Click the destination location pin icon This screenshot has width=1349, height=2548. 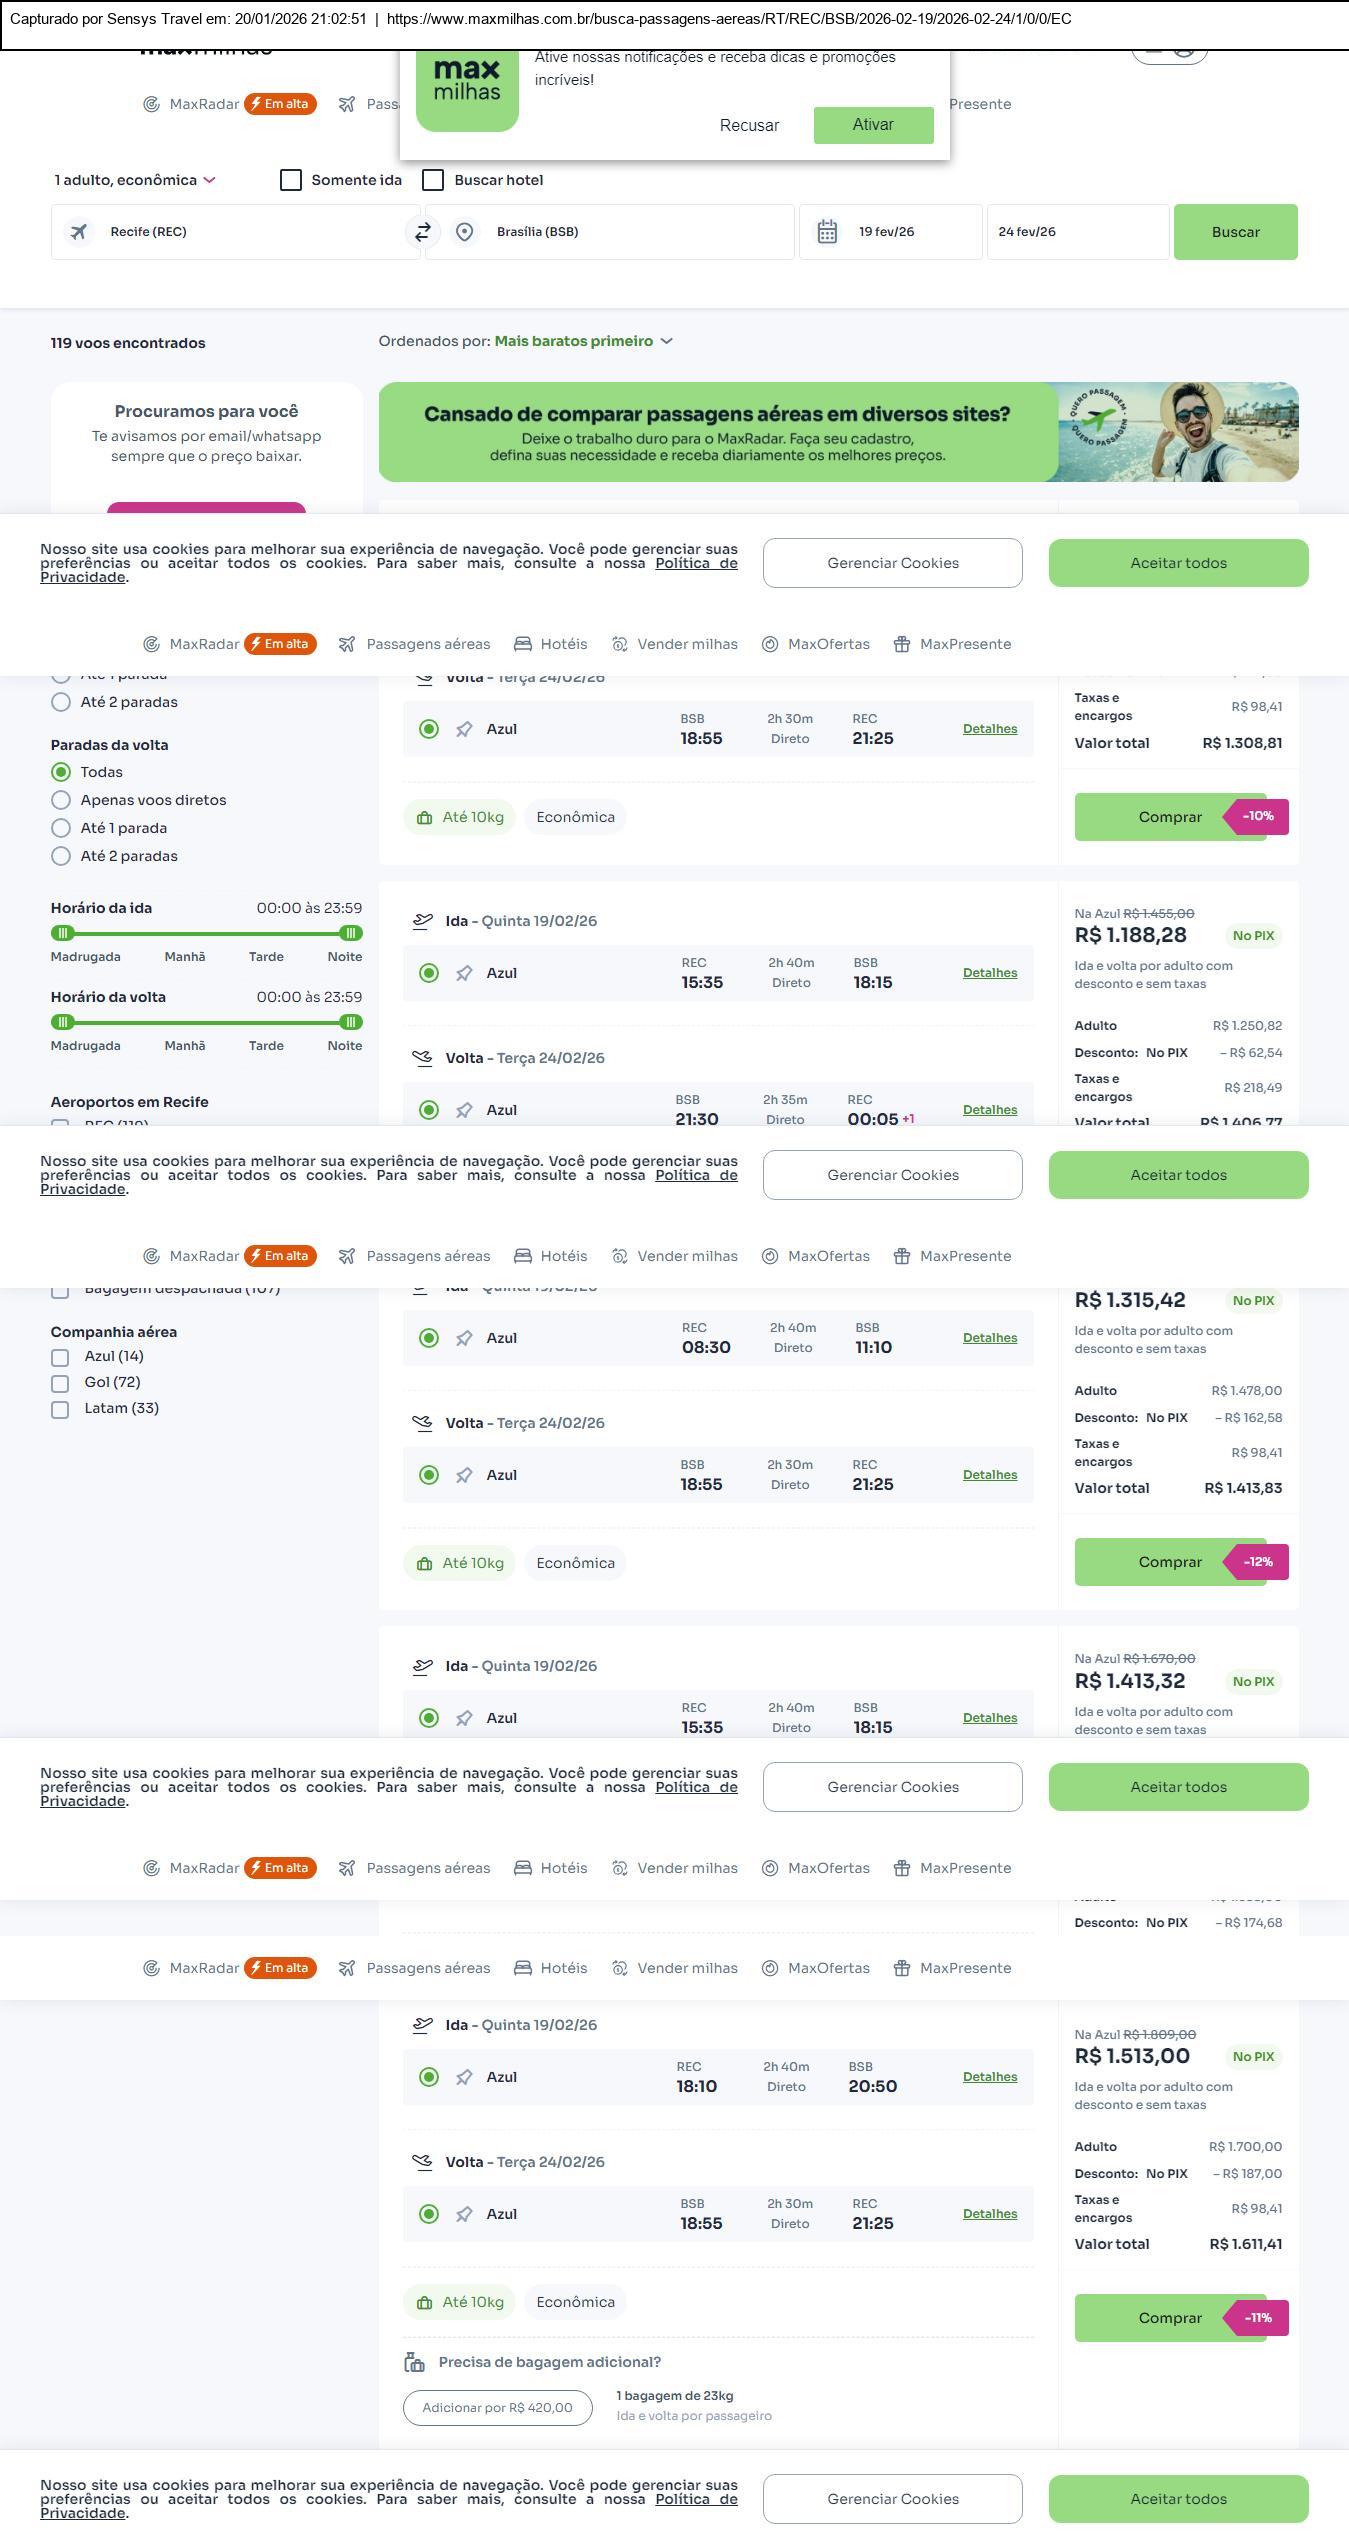pyautogui.click(x=464, y=232)
